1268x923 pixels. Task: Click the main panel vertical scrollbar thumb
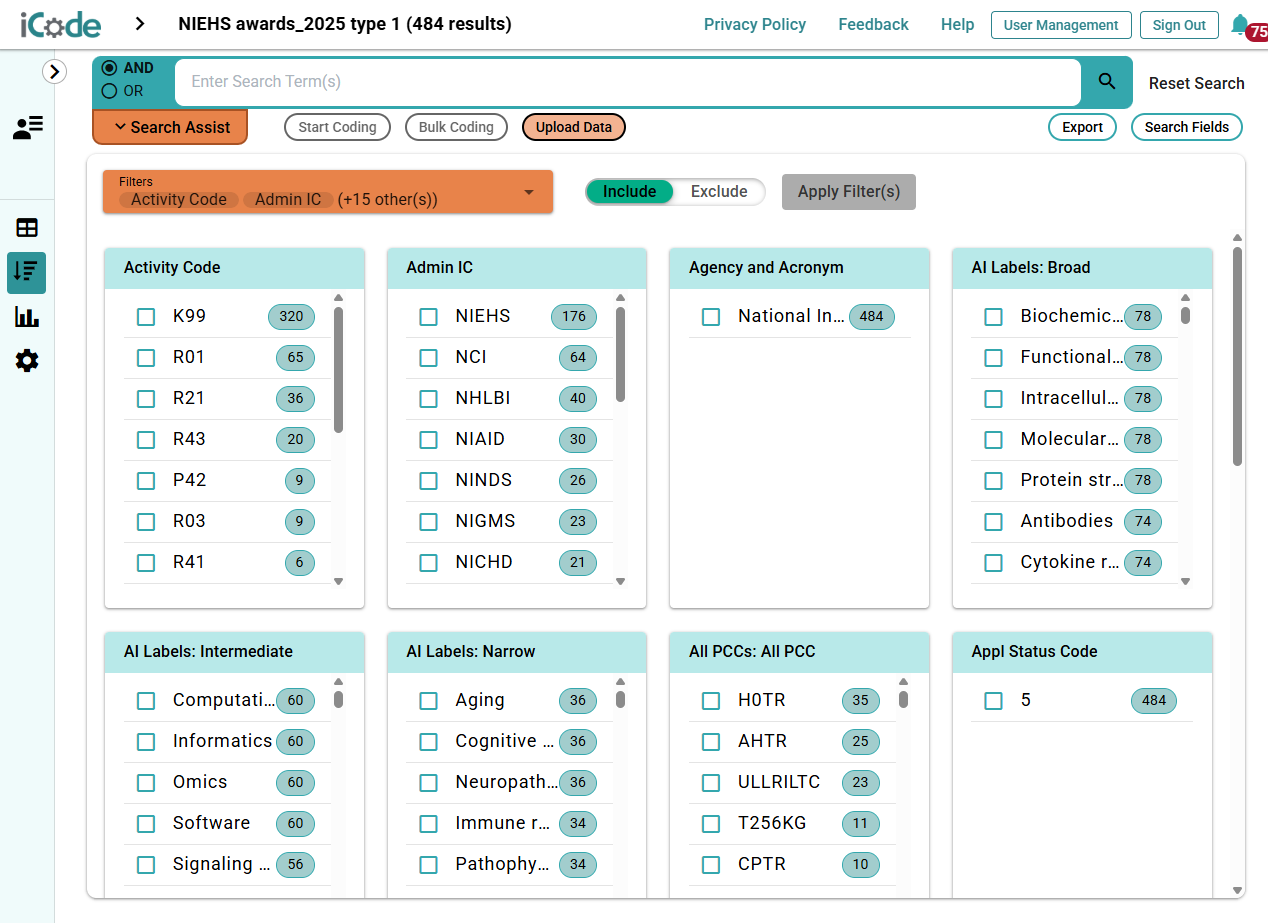pos(1237,356)
